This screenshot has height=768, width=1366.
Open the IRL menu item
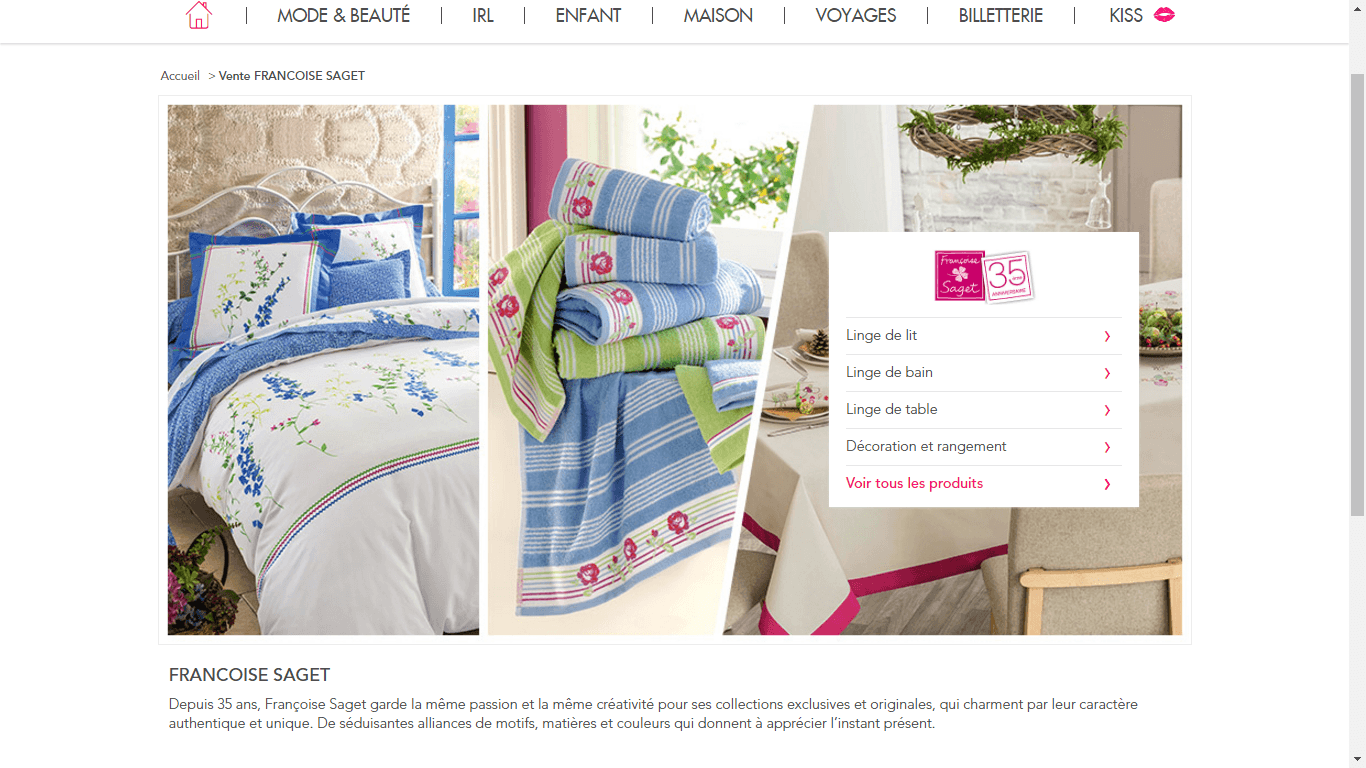[x=483, y=15]
